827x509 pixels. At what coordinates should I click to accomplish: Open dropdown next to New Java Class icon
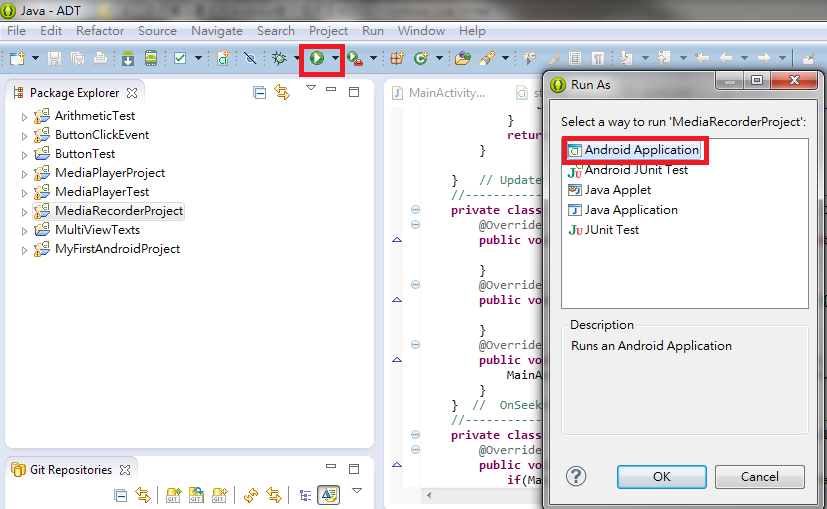pos(439,58)
